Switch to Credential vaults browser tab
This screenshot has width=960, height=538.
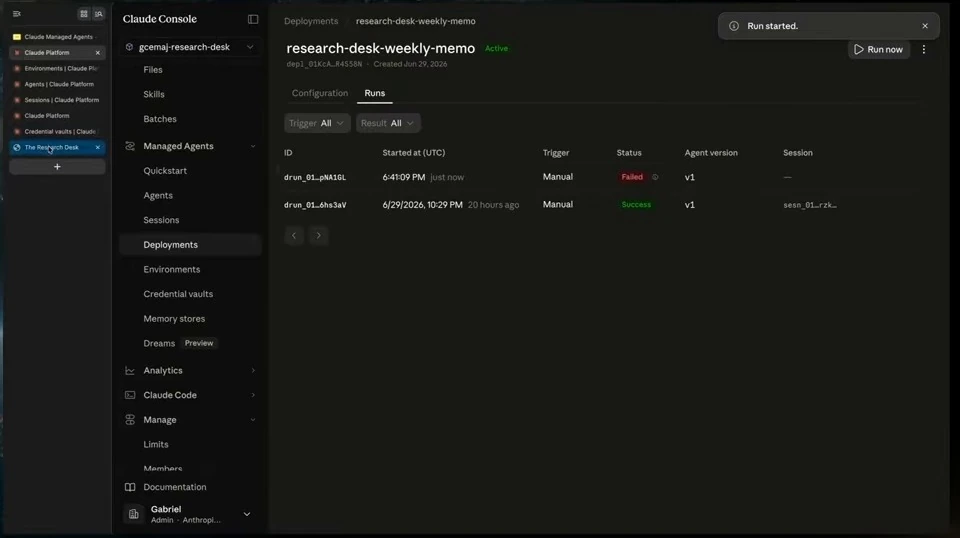pos(57,132)
